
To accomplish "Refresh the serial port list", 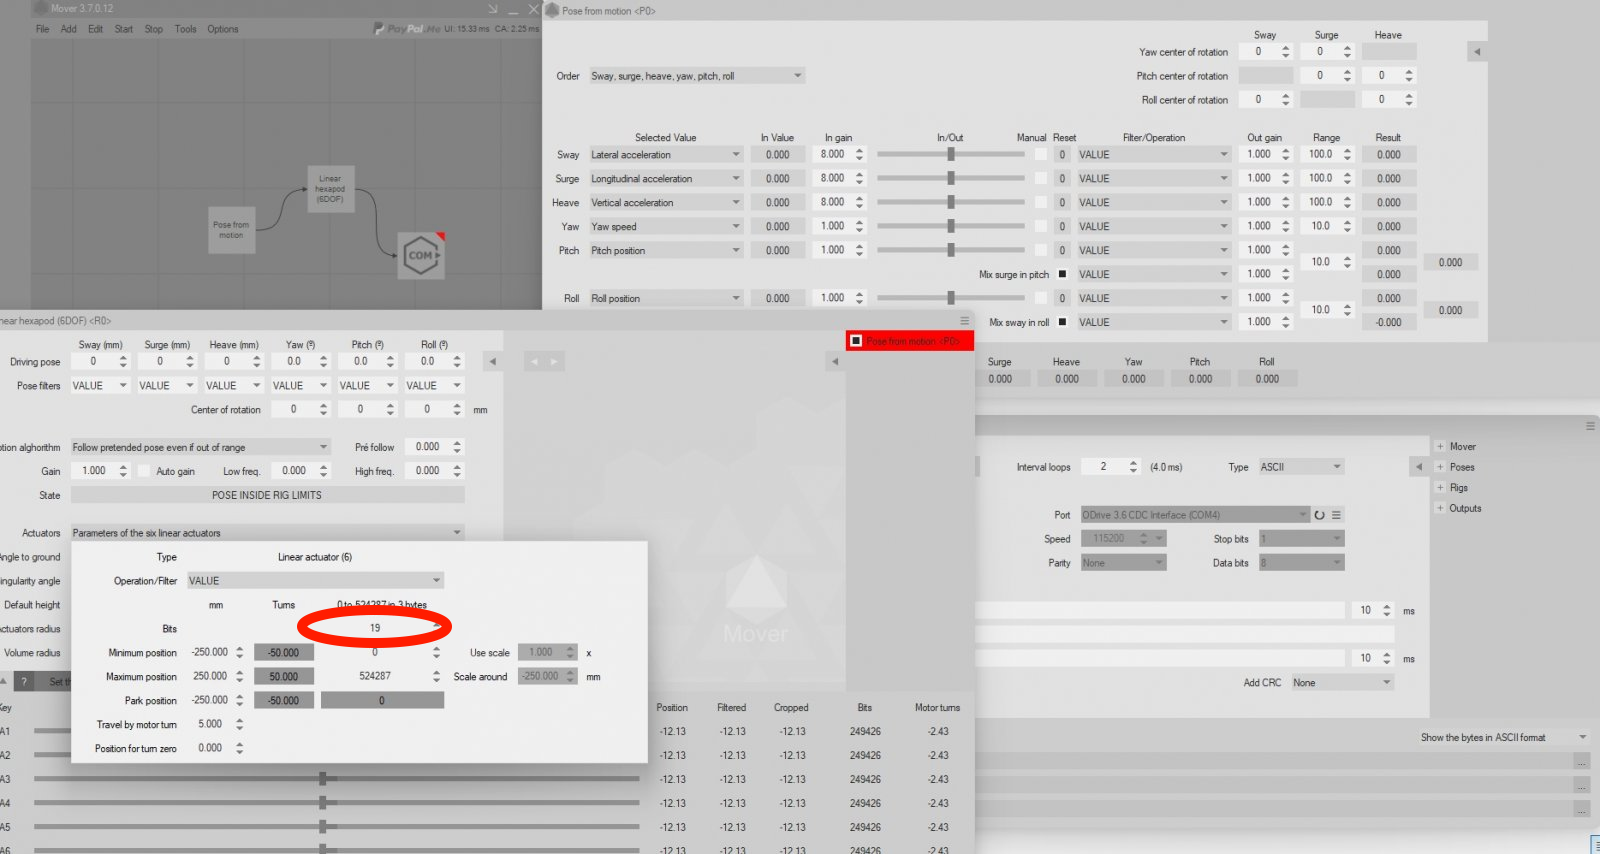I will [x=1320, y=515].
